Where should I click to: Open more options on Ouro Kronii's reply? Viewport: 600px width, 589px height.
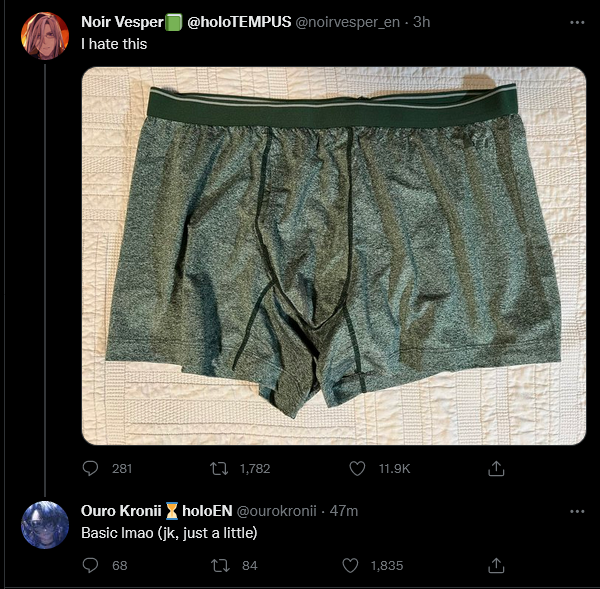point(577,511)
